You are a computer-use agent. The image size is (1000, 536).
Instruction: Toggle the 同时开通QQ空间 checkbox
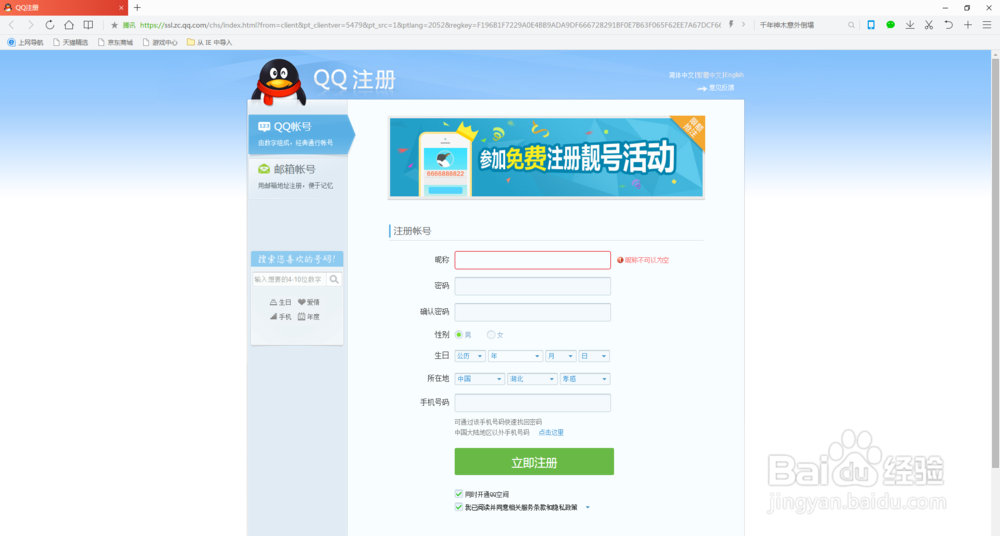click(459, 494)
